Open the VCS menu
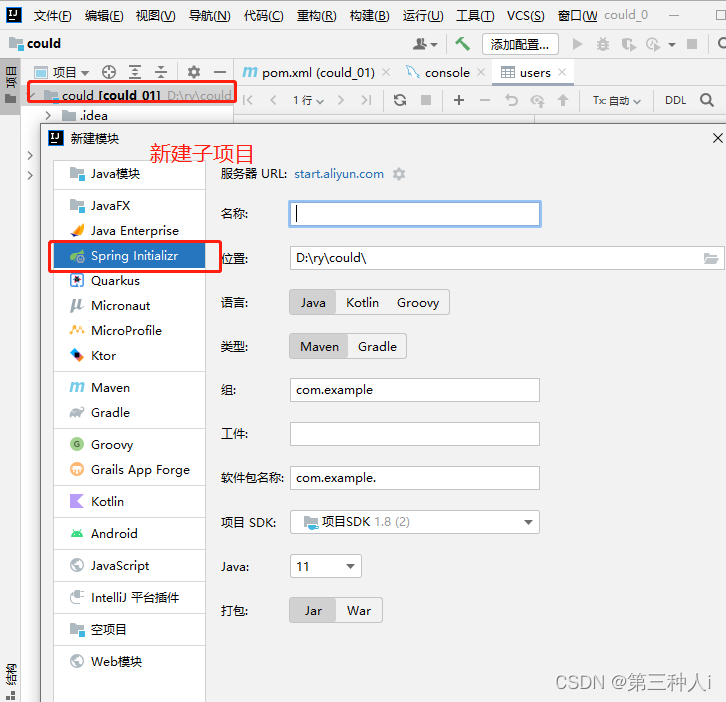Viewport: 726px width, 702px height. tap(526, 16)
